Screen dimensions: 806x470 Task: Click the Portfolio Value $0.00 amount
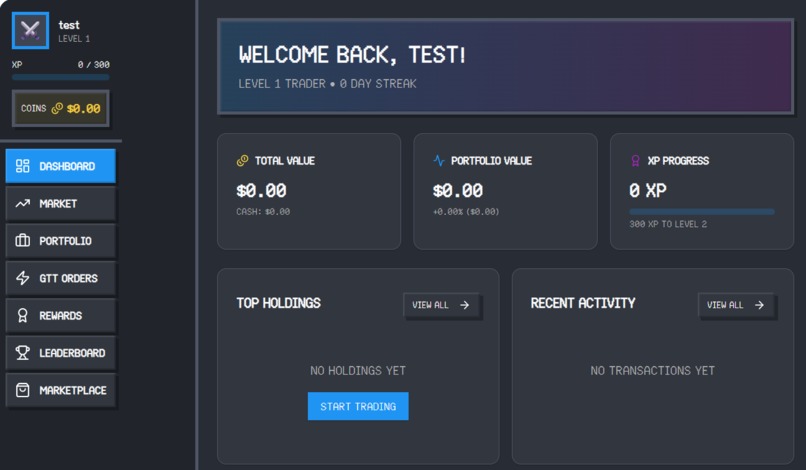457,191
